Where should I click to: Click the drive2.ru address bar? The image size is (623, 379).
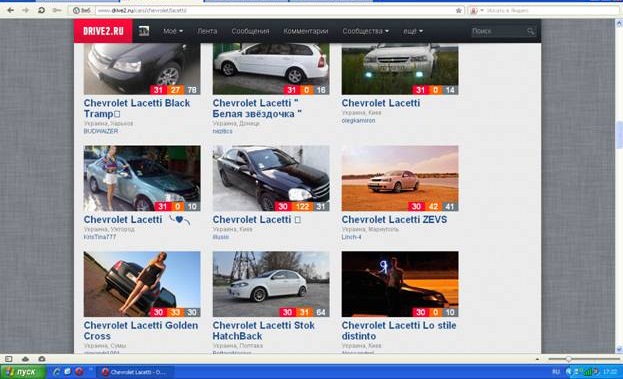[274, 10]
